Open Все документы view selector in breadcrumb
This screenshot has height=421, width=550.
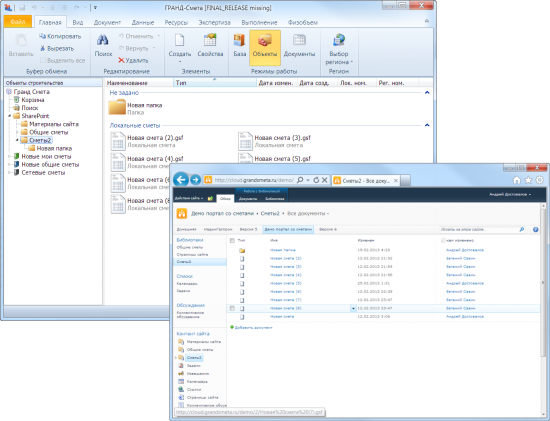pyautogui.click(x=308, y=213)
